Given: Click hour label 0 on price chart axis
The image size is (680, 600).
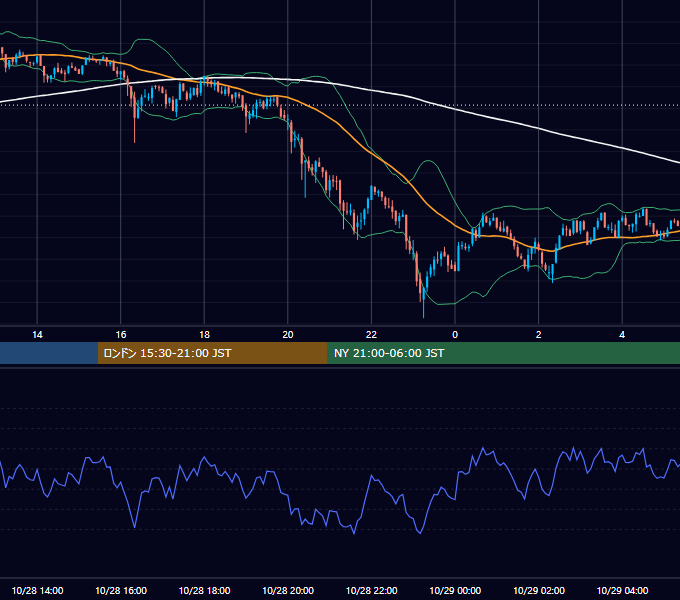Looking at the screenshot, I should [455, 335].
